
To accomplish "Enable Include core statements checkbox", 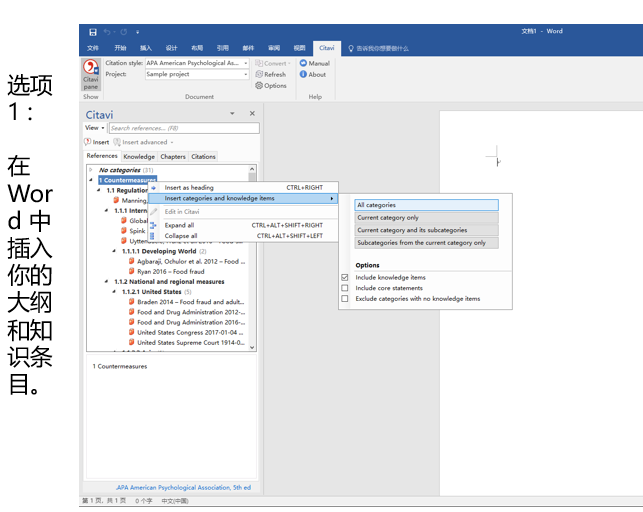I will (x=345, y=288).
